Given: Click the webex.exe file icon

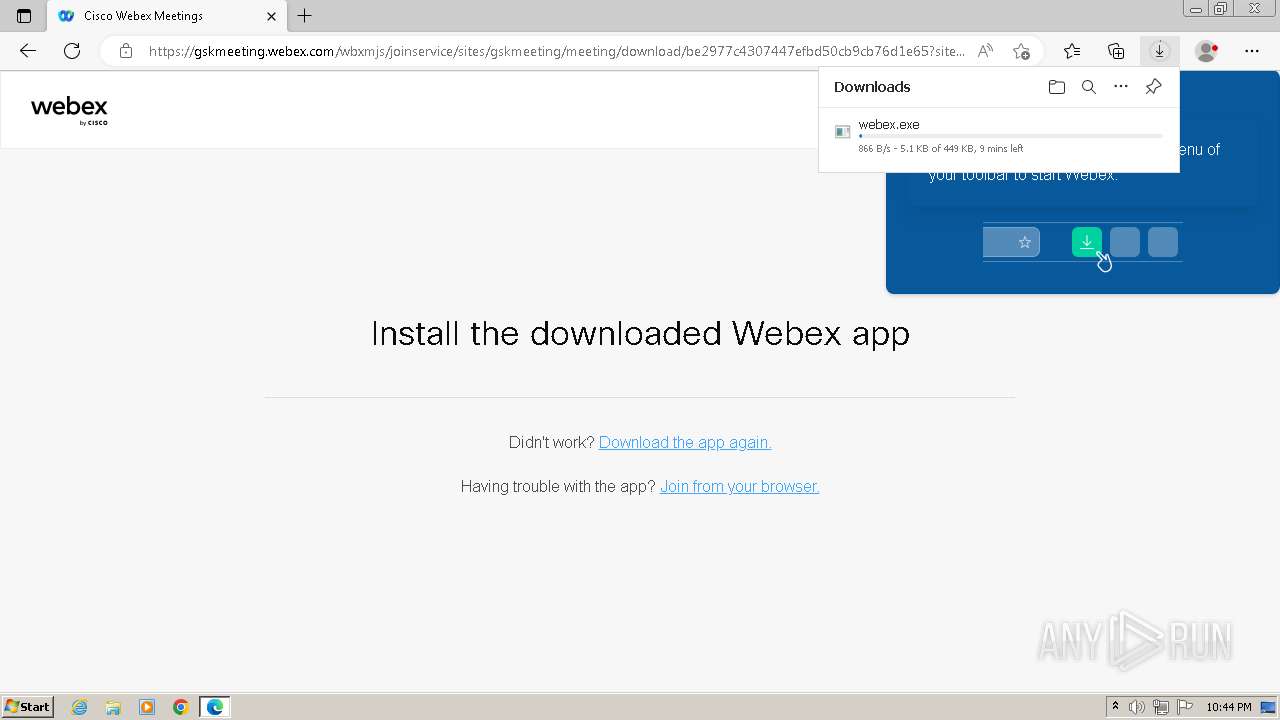Looking at the screenshot, I should click(843, 132).
